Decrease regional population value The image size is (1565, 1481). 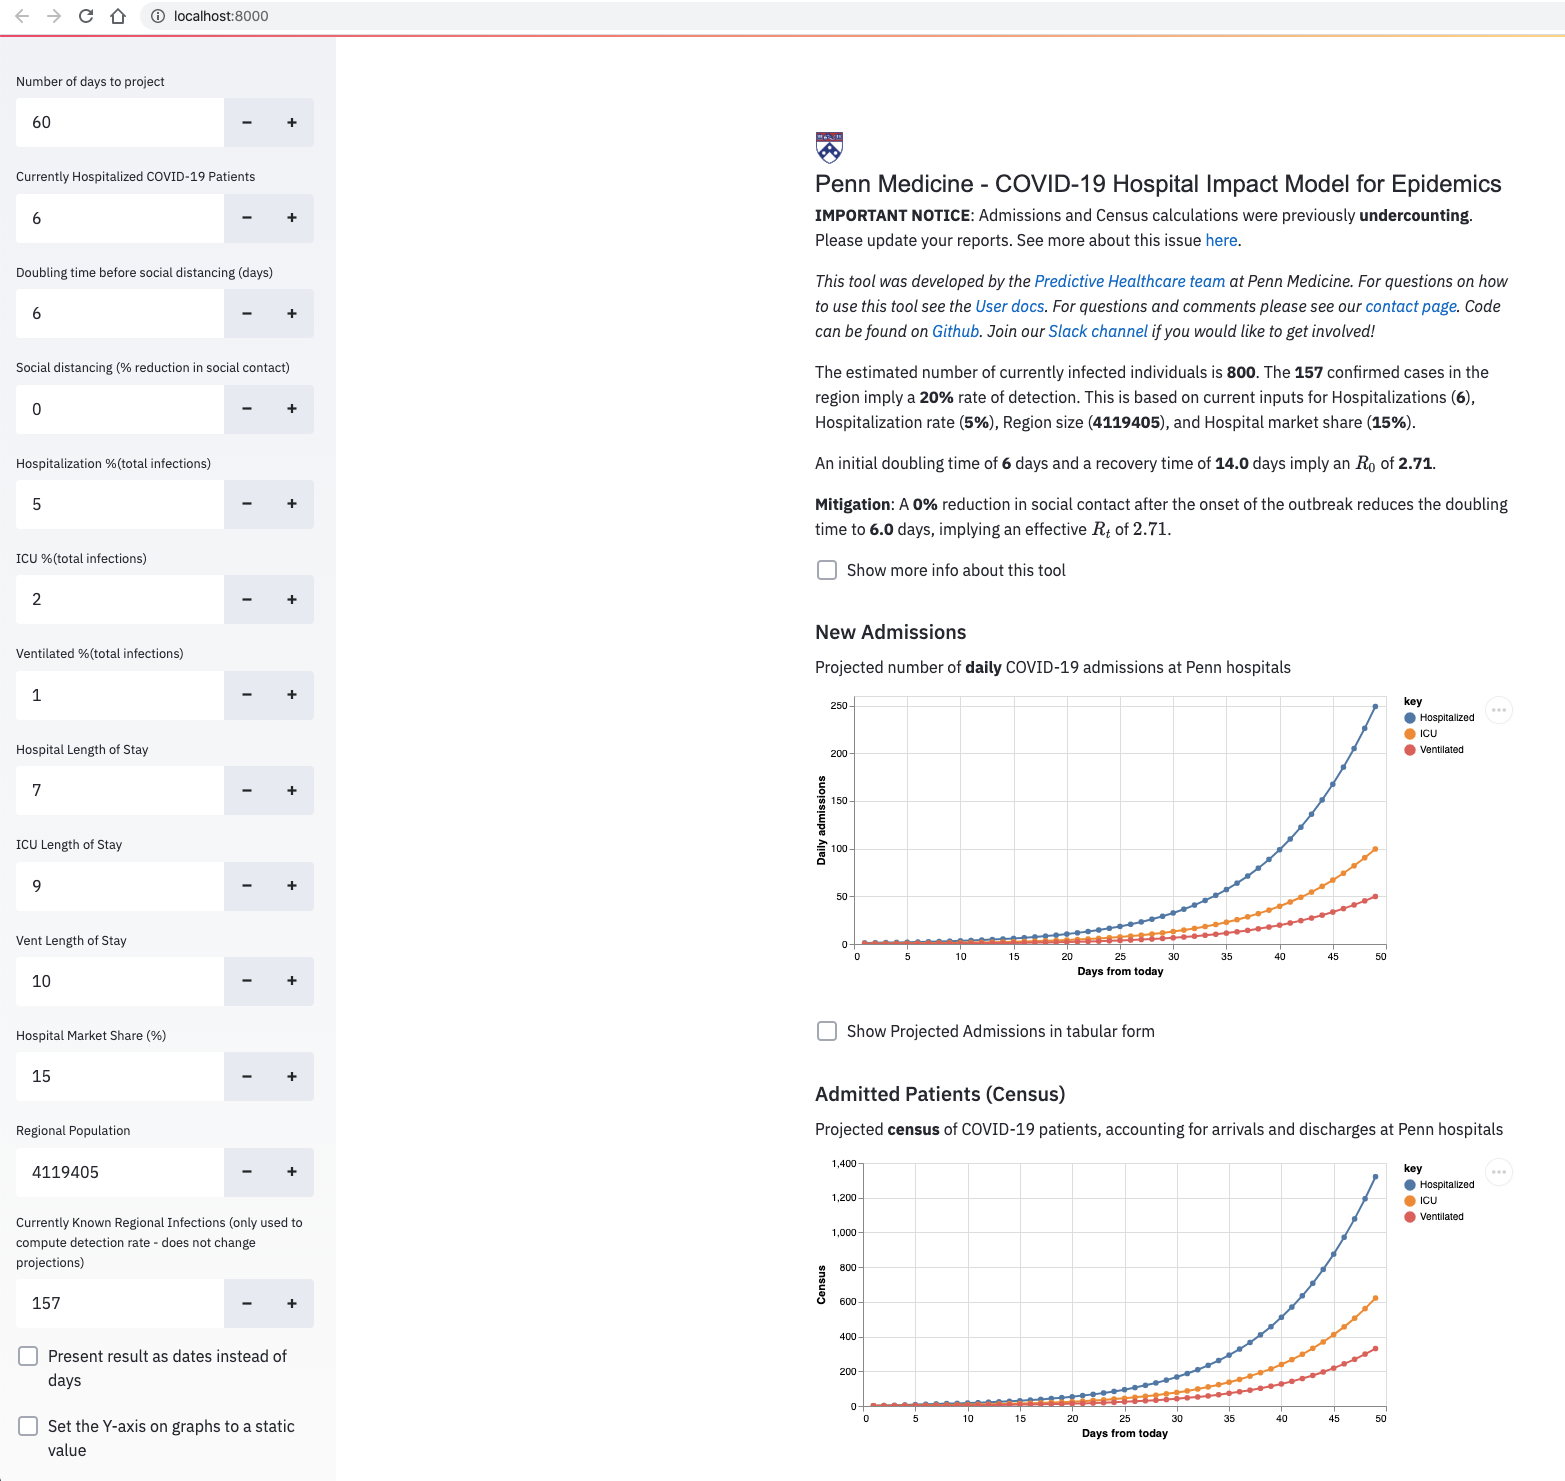point(247,1172)
